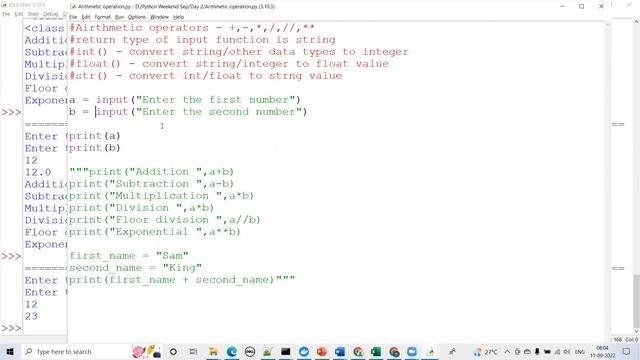Launch Microsoft Edge from taskbar
Viewport: 640px width, 360px height.
pos(231,351)
